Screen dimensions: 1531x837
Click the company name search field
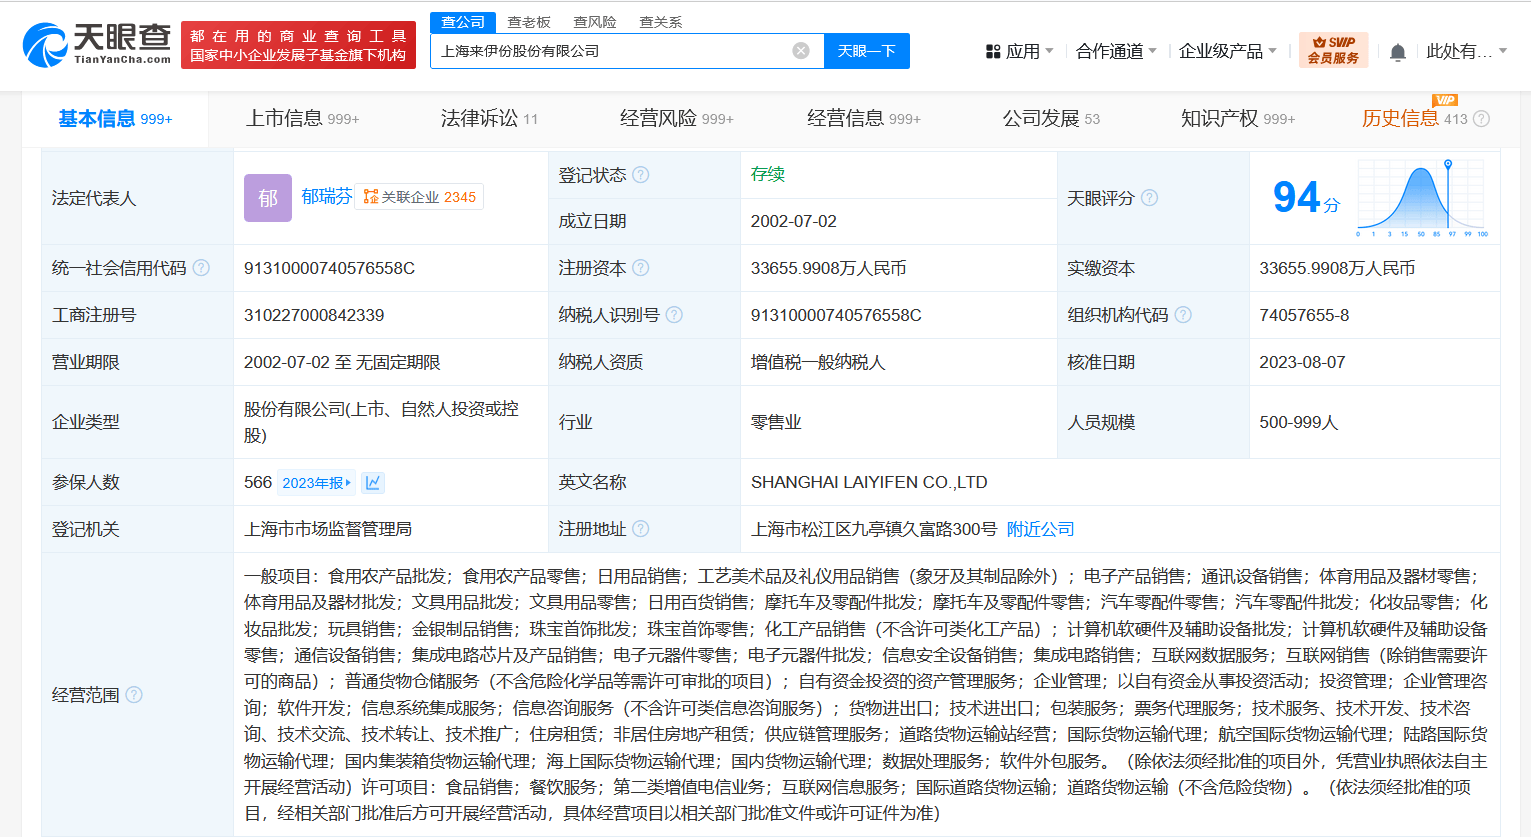(x=610, y=51)
